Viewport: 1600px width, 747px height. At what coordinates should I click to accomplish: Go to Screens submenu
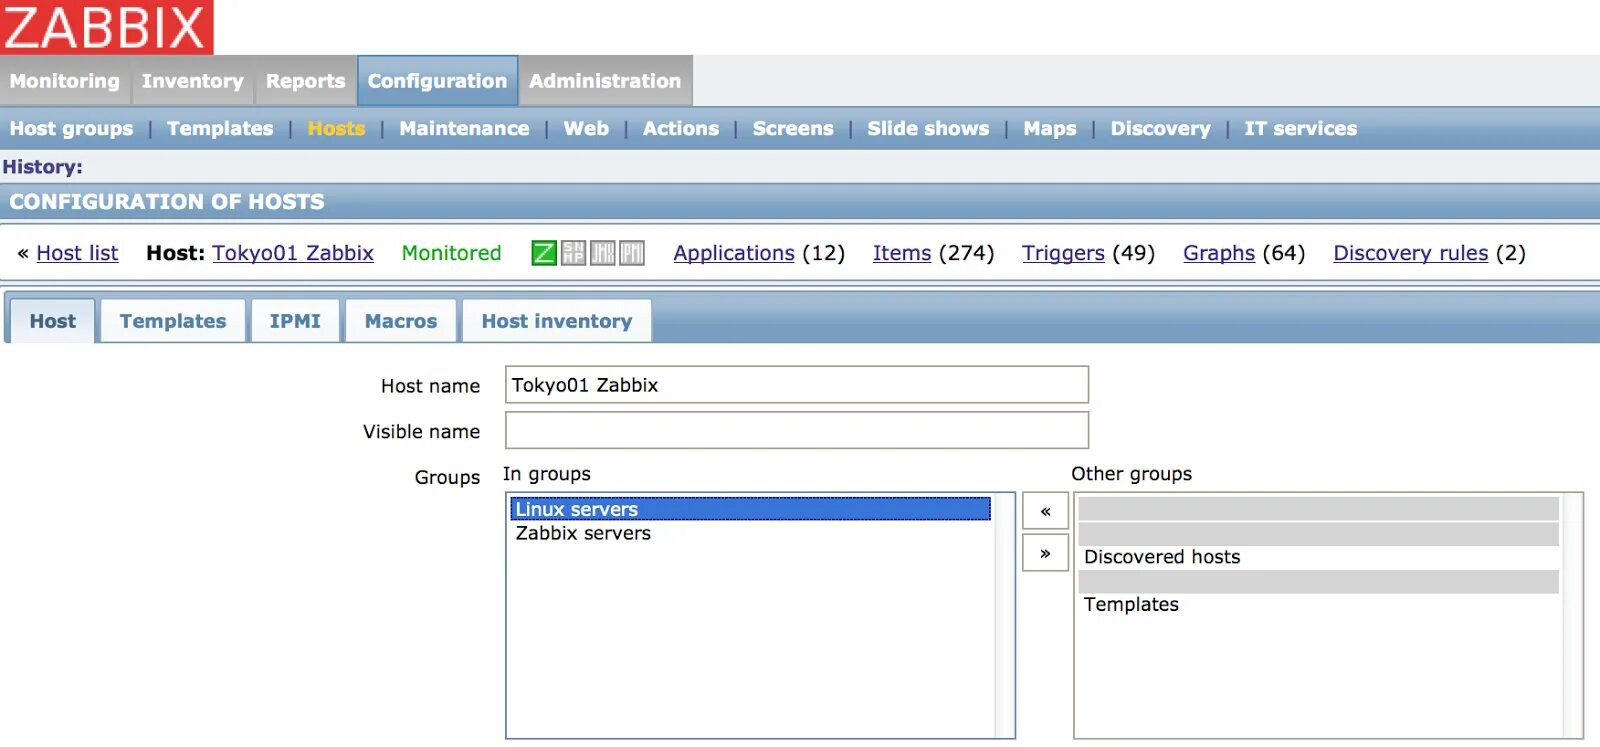[793, 129]
